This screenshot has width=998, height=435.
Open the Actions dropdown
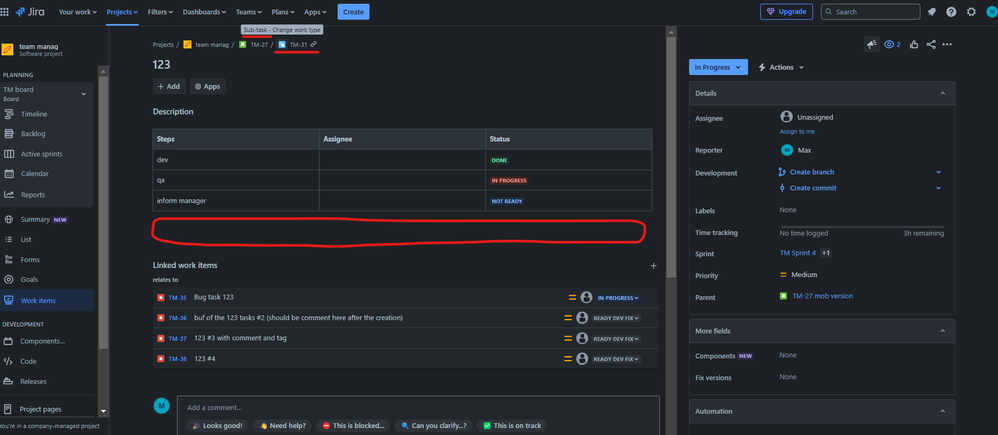click(x=781, y=67)
